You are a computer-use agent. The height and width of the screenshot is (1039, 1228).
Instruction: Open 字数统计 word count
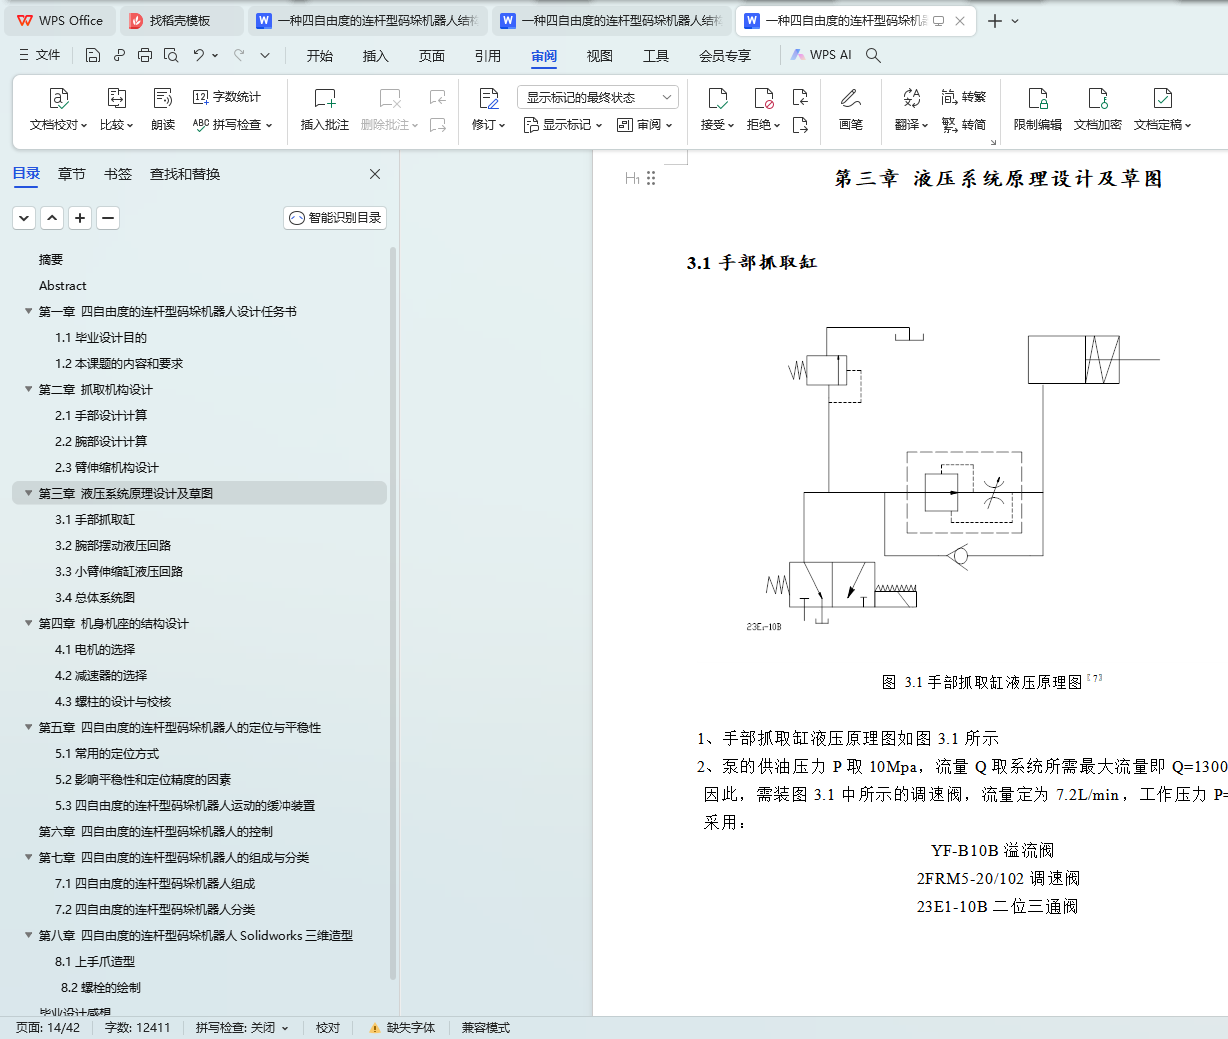(227, 97)
